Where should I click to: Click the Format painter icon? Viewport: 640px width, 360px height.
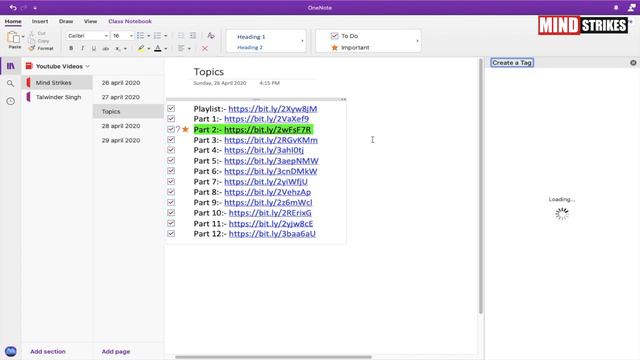click(x=32, y=48)
